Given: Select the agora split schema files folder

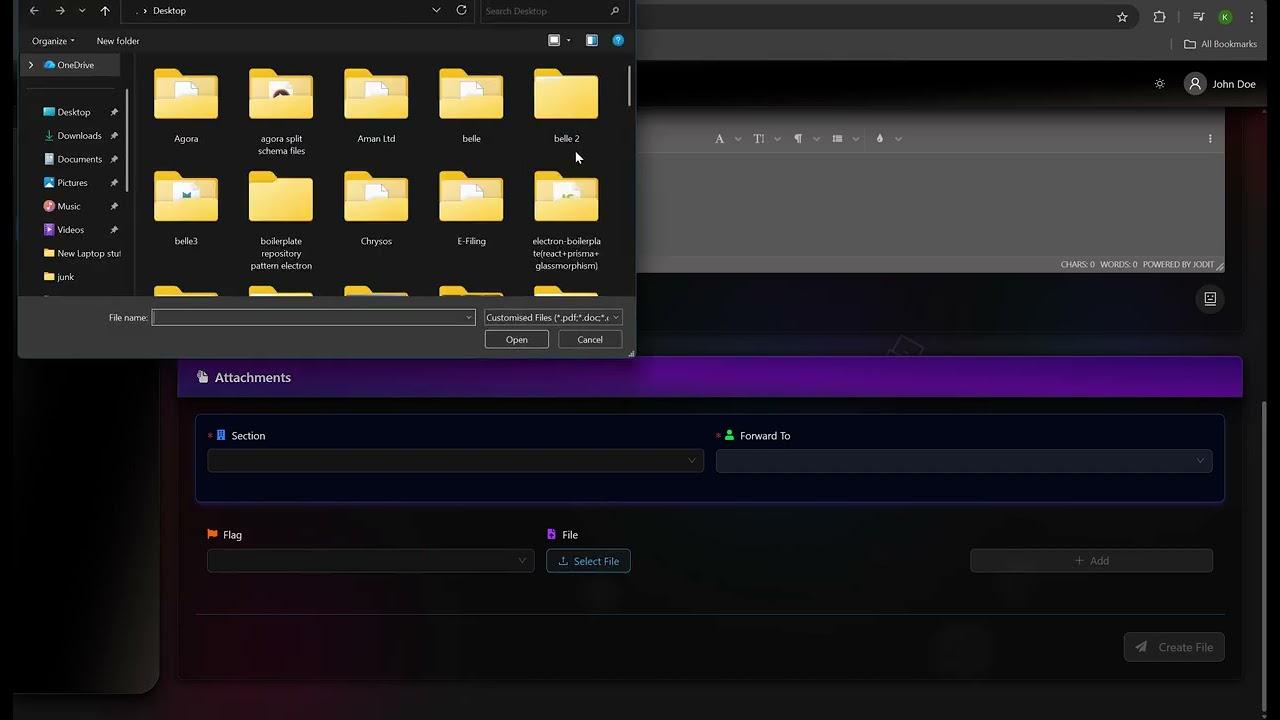Looking at the screenshot, I should (x=281, y=112).
